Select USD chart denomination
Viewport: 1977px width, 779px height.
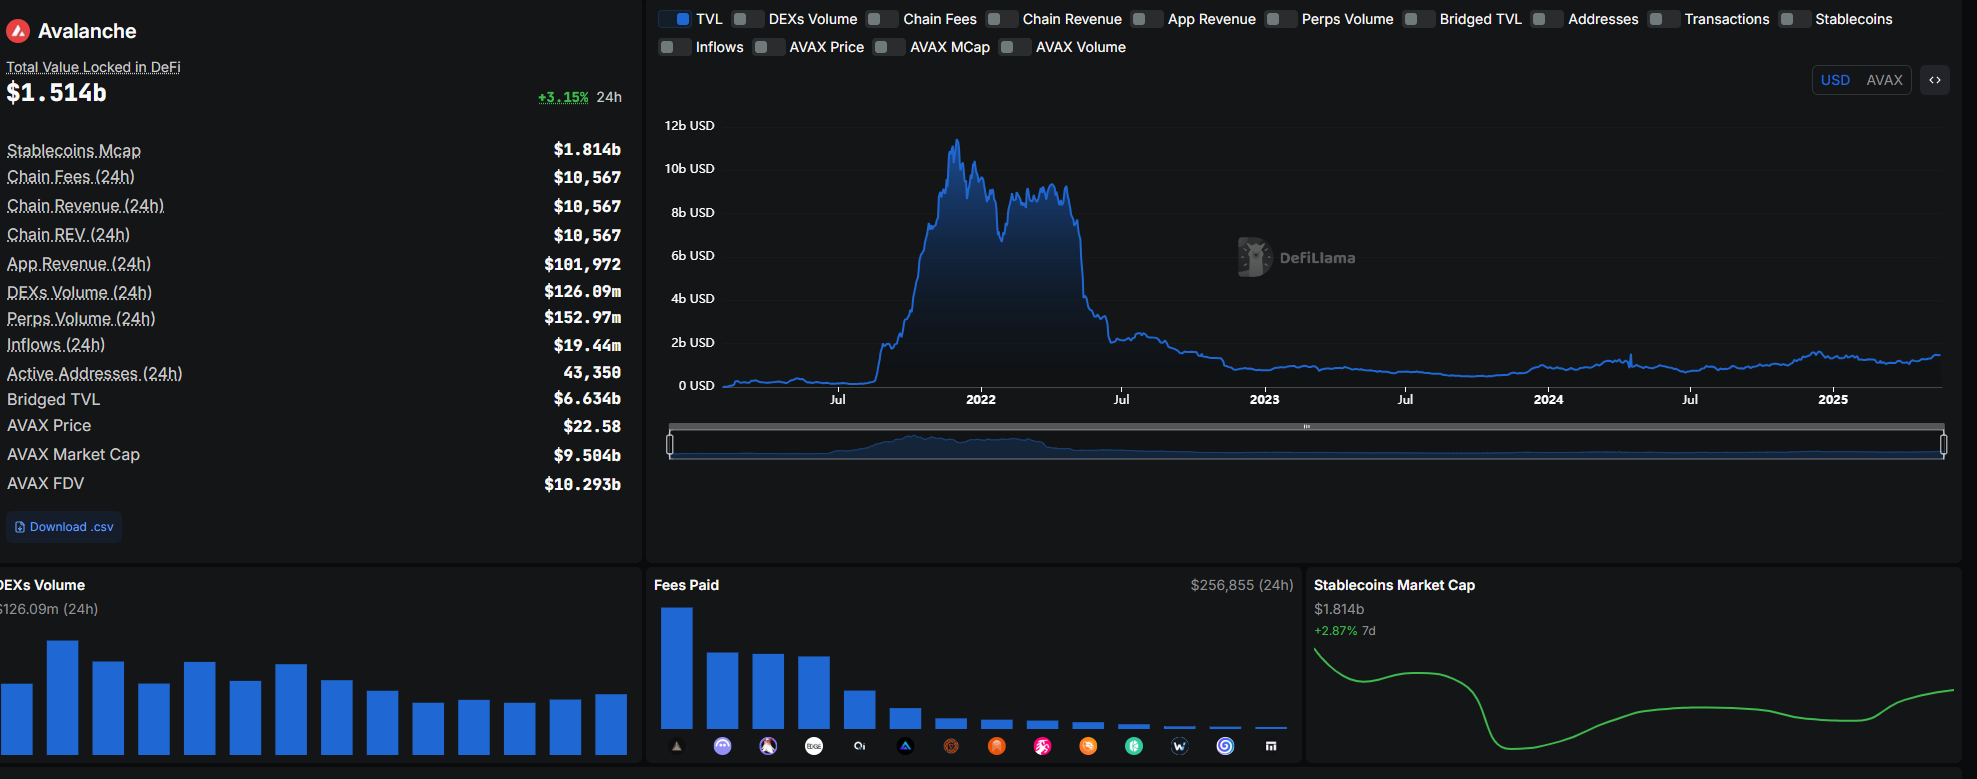1835,80
